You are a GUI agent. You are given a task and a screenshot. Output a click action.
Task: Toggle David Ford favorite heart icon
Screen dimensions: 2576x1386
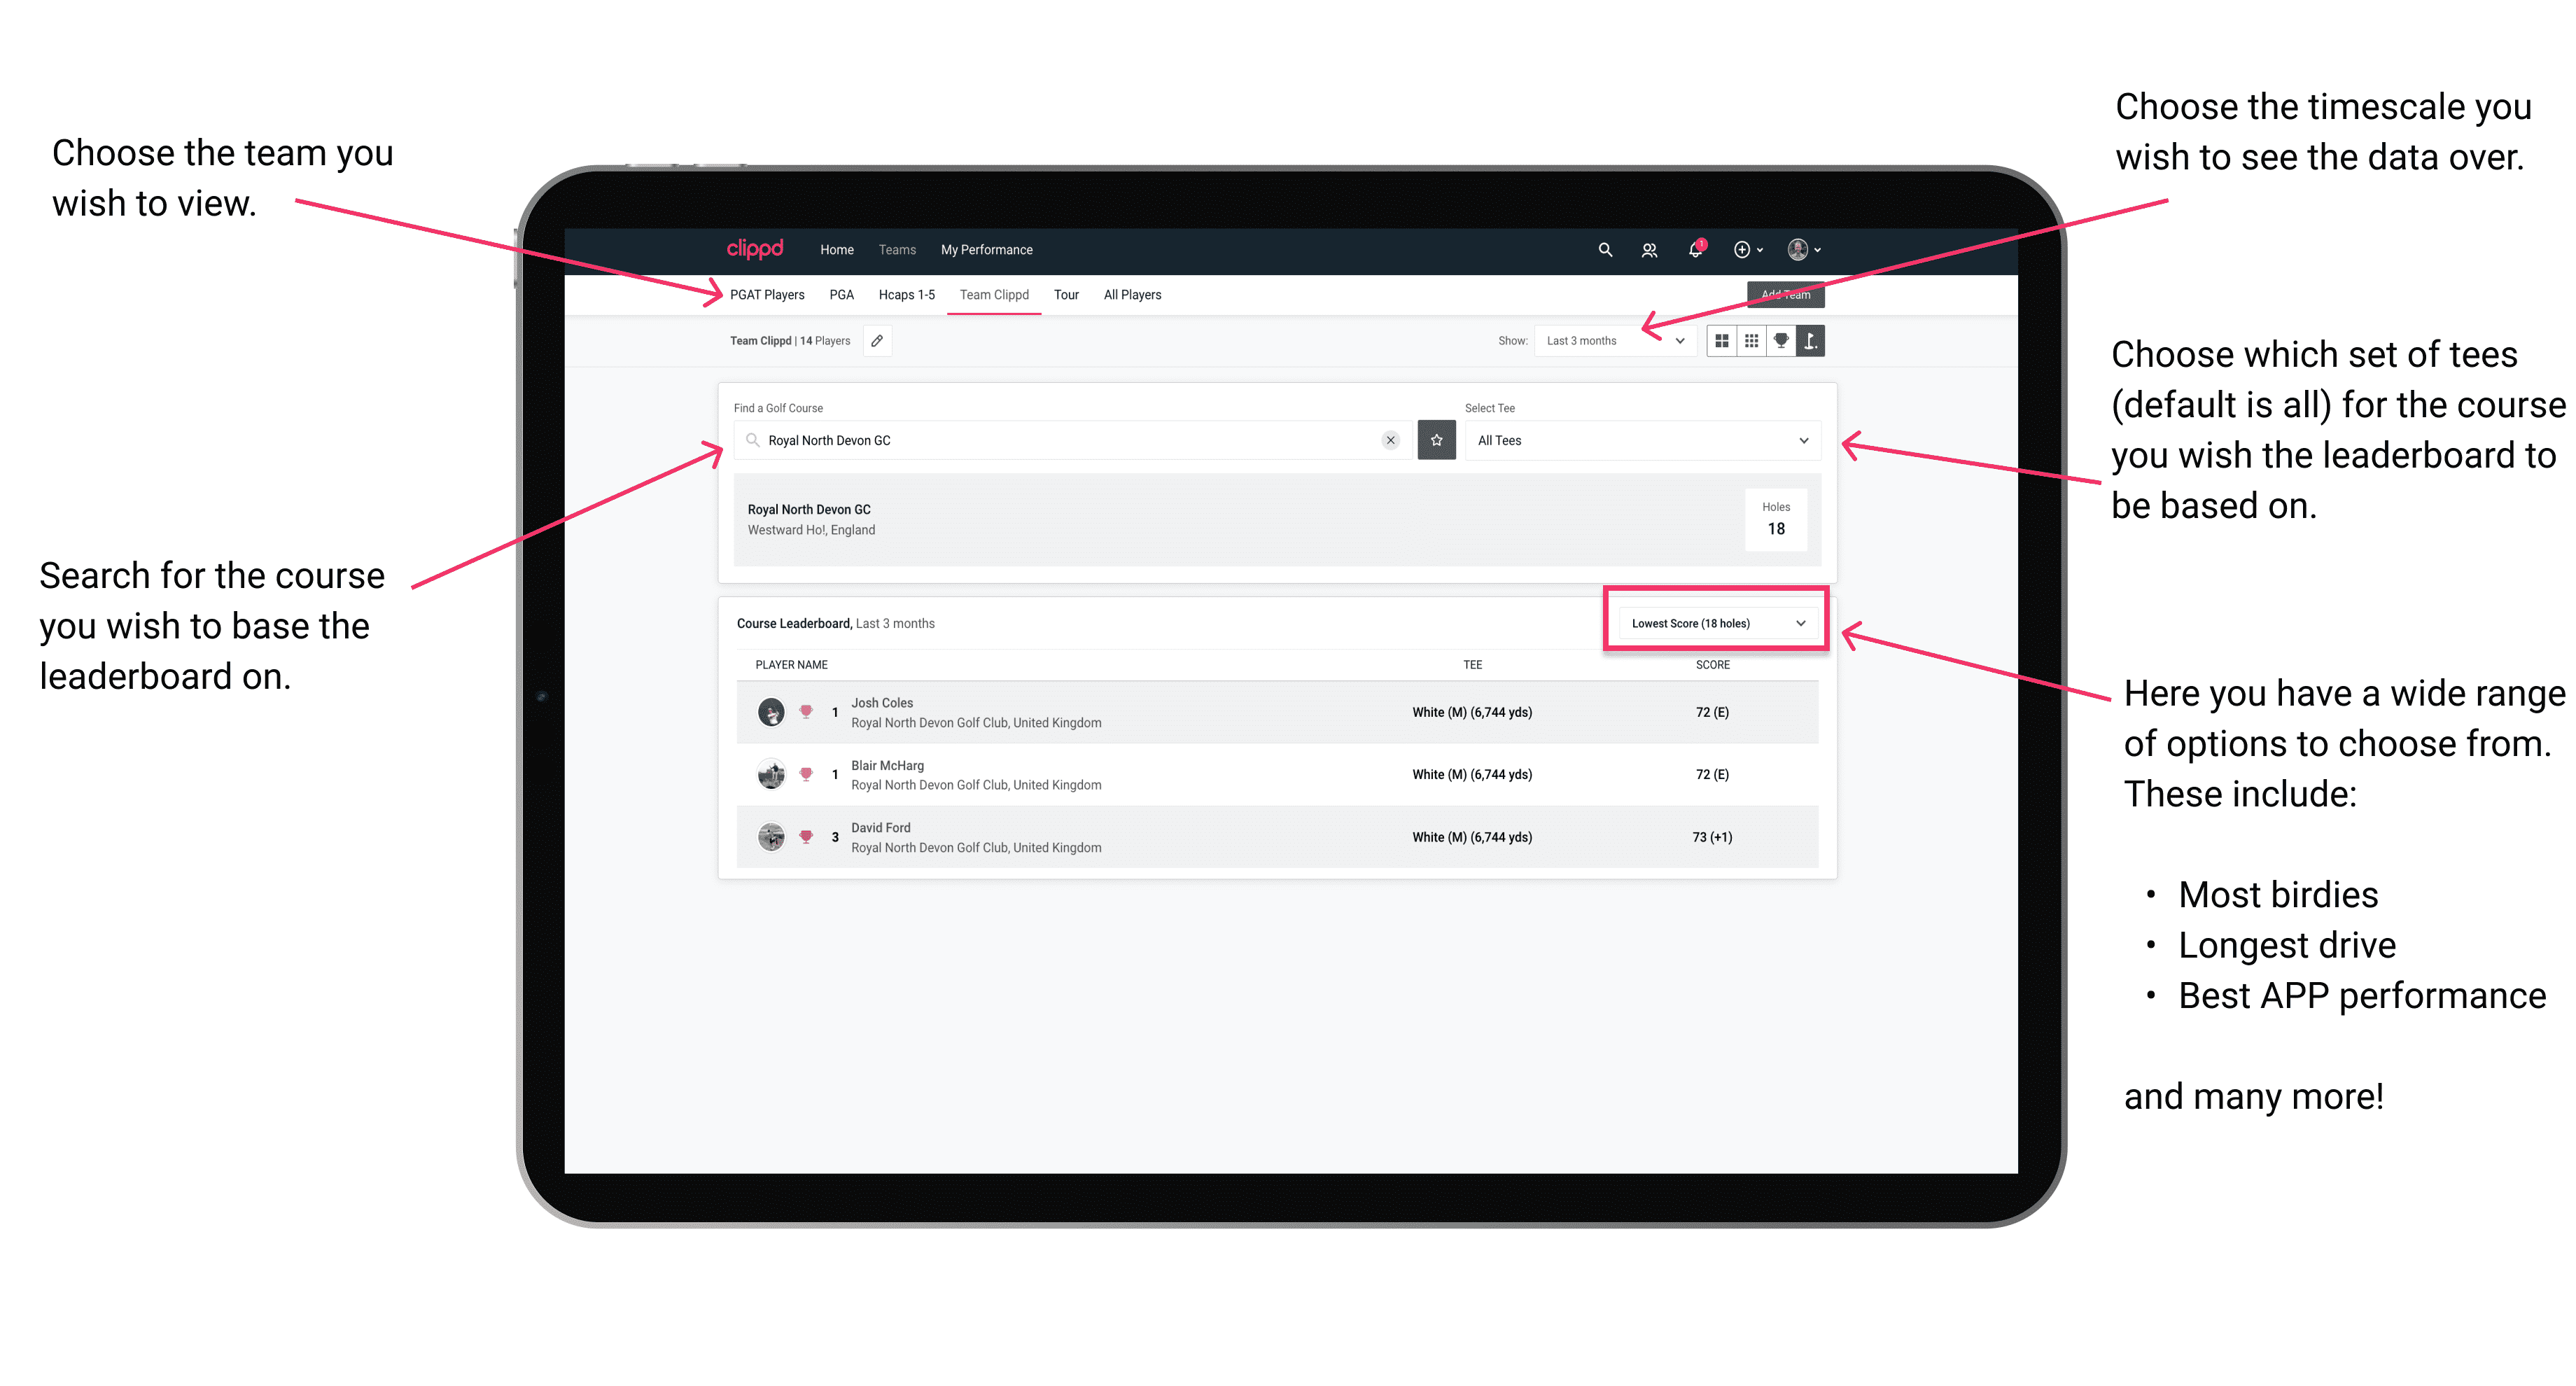805,836
